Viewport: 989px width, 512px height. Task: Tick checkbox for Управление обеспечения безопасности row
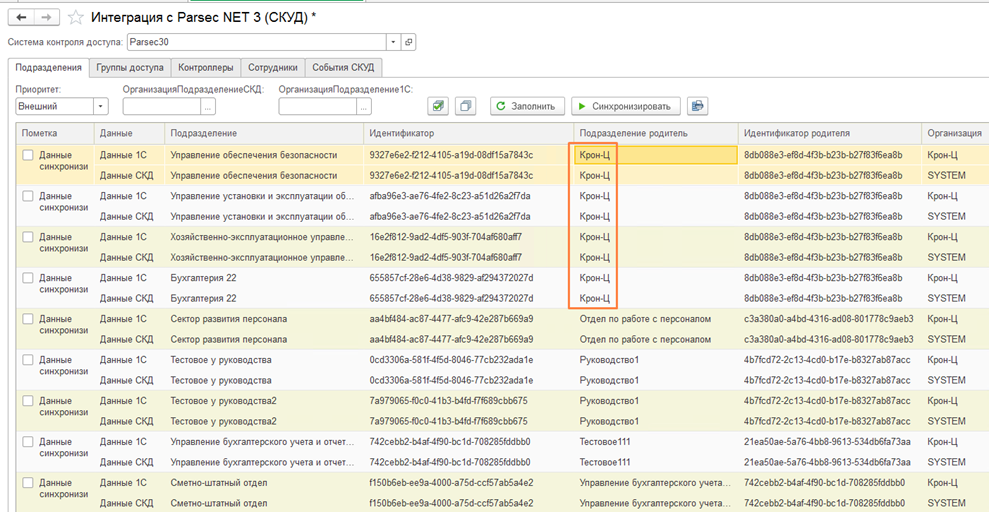pyautogui.click(x=28, y=156)
